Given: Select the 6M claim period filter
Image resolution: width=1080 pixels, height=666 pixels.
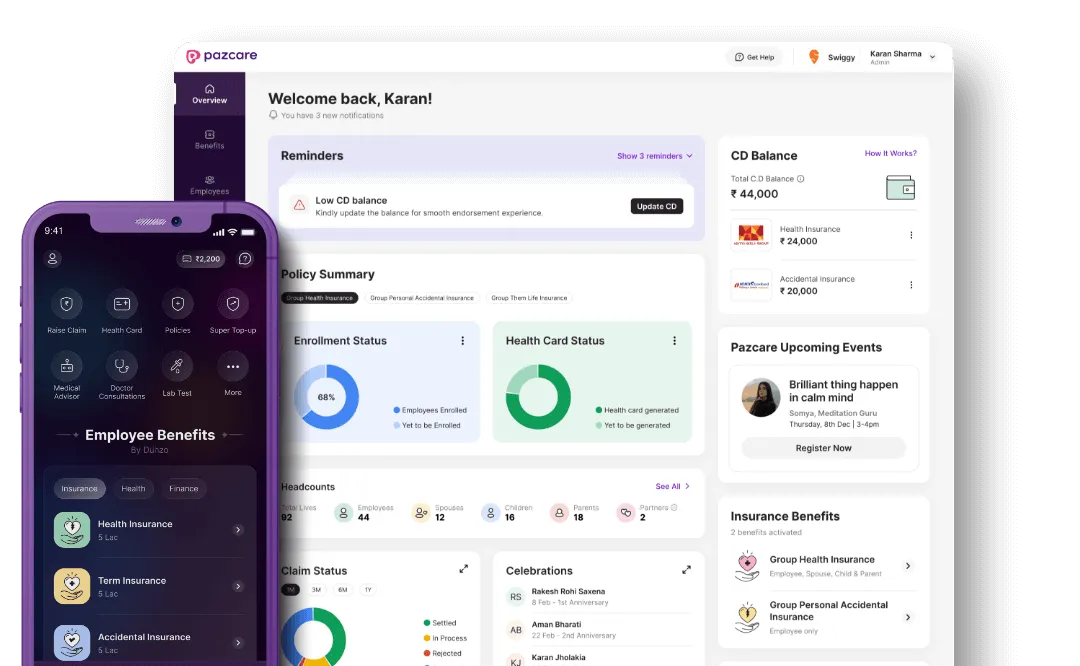Looking at the screenshot, I should (342, 590).
